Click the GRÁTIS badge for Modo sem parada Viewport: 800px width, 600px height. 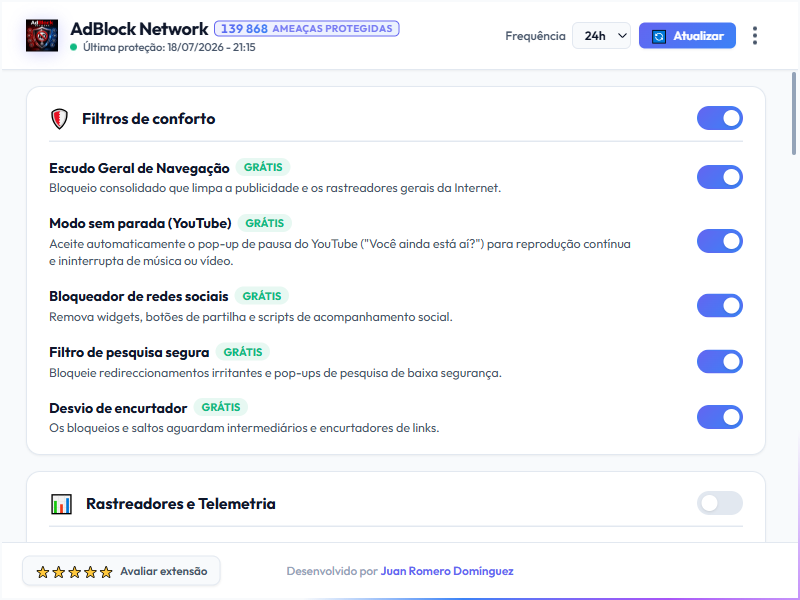click(264, 223)
